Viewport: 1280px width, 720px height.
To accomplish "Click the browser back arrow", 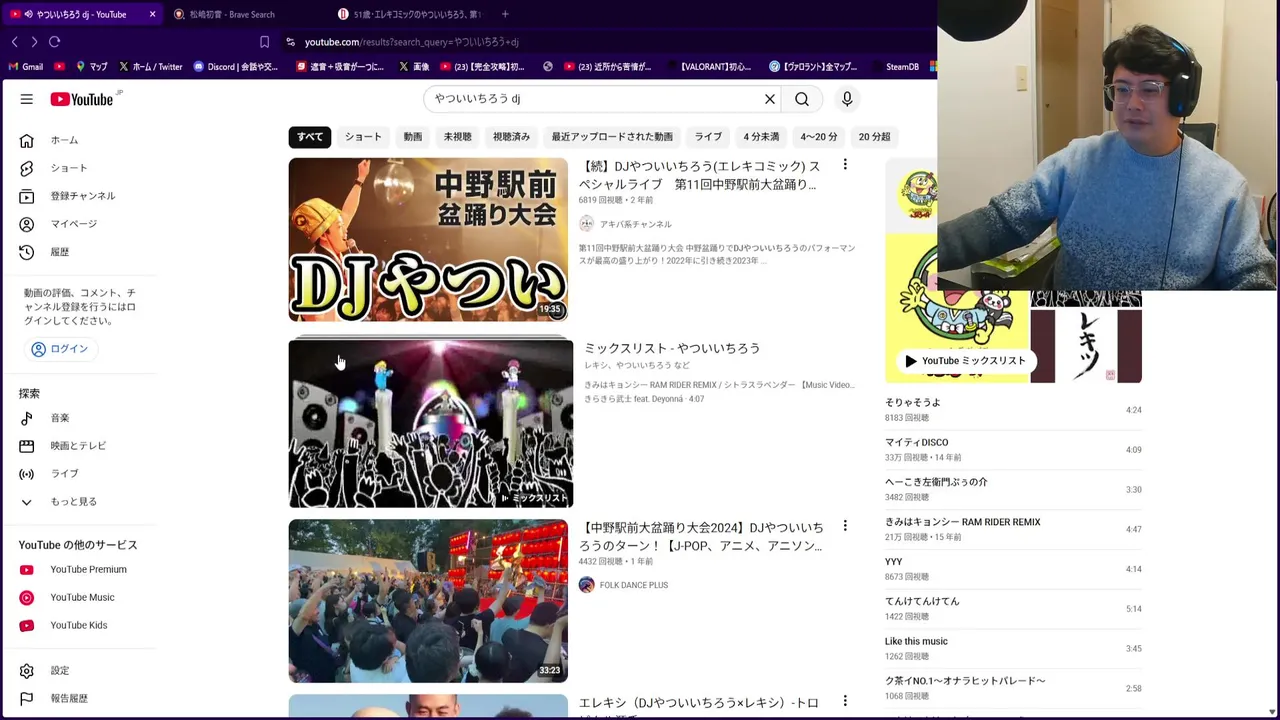I will point(14,42).
